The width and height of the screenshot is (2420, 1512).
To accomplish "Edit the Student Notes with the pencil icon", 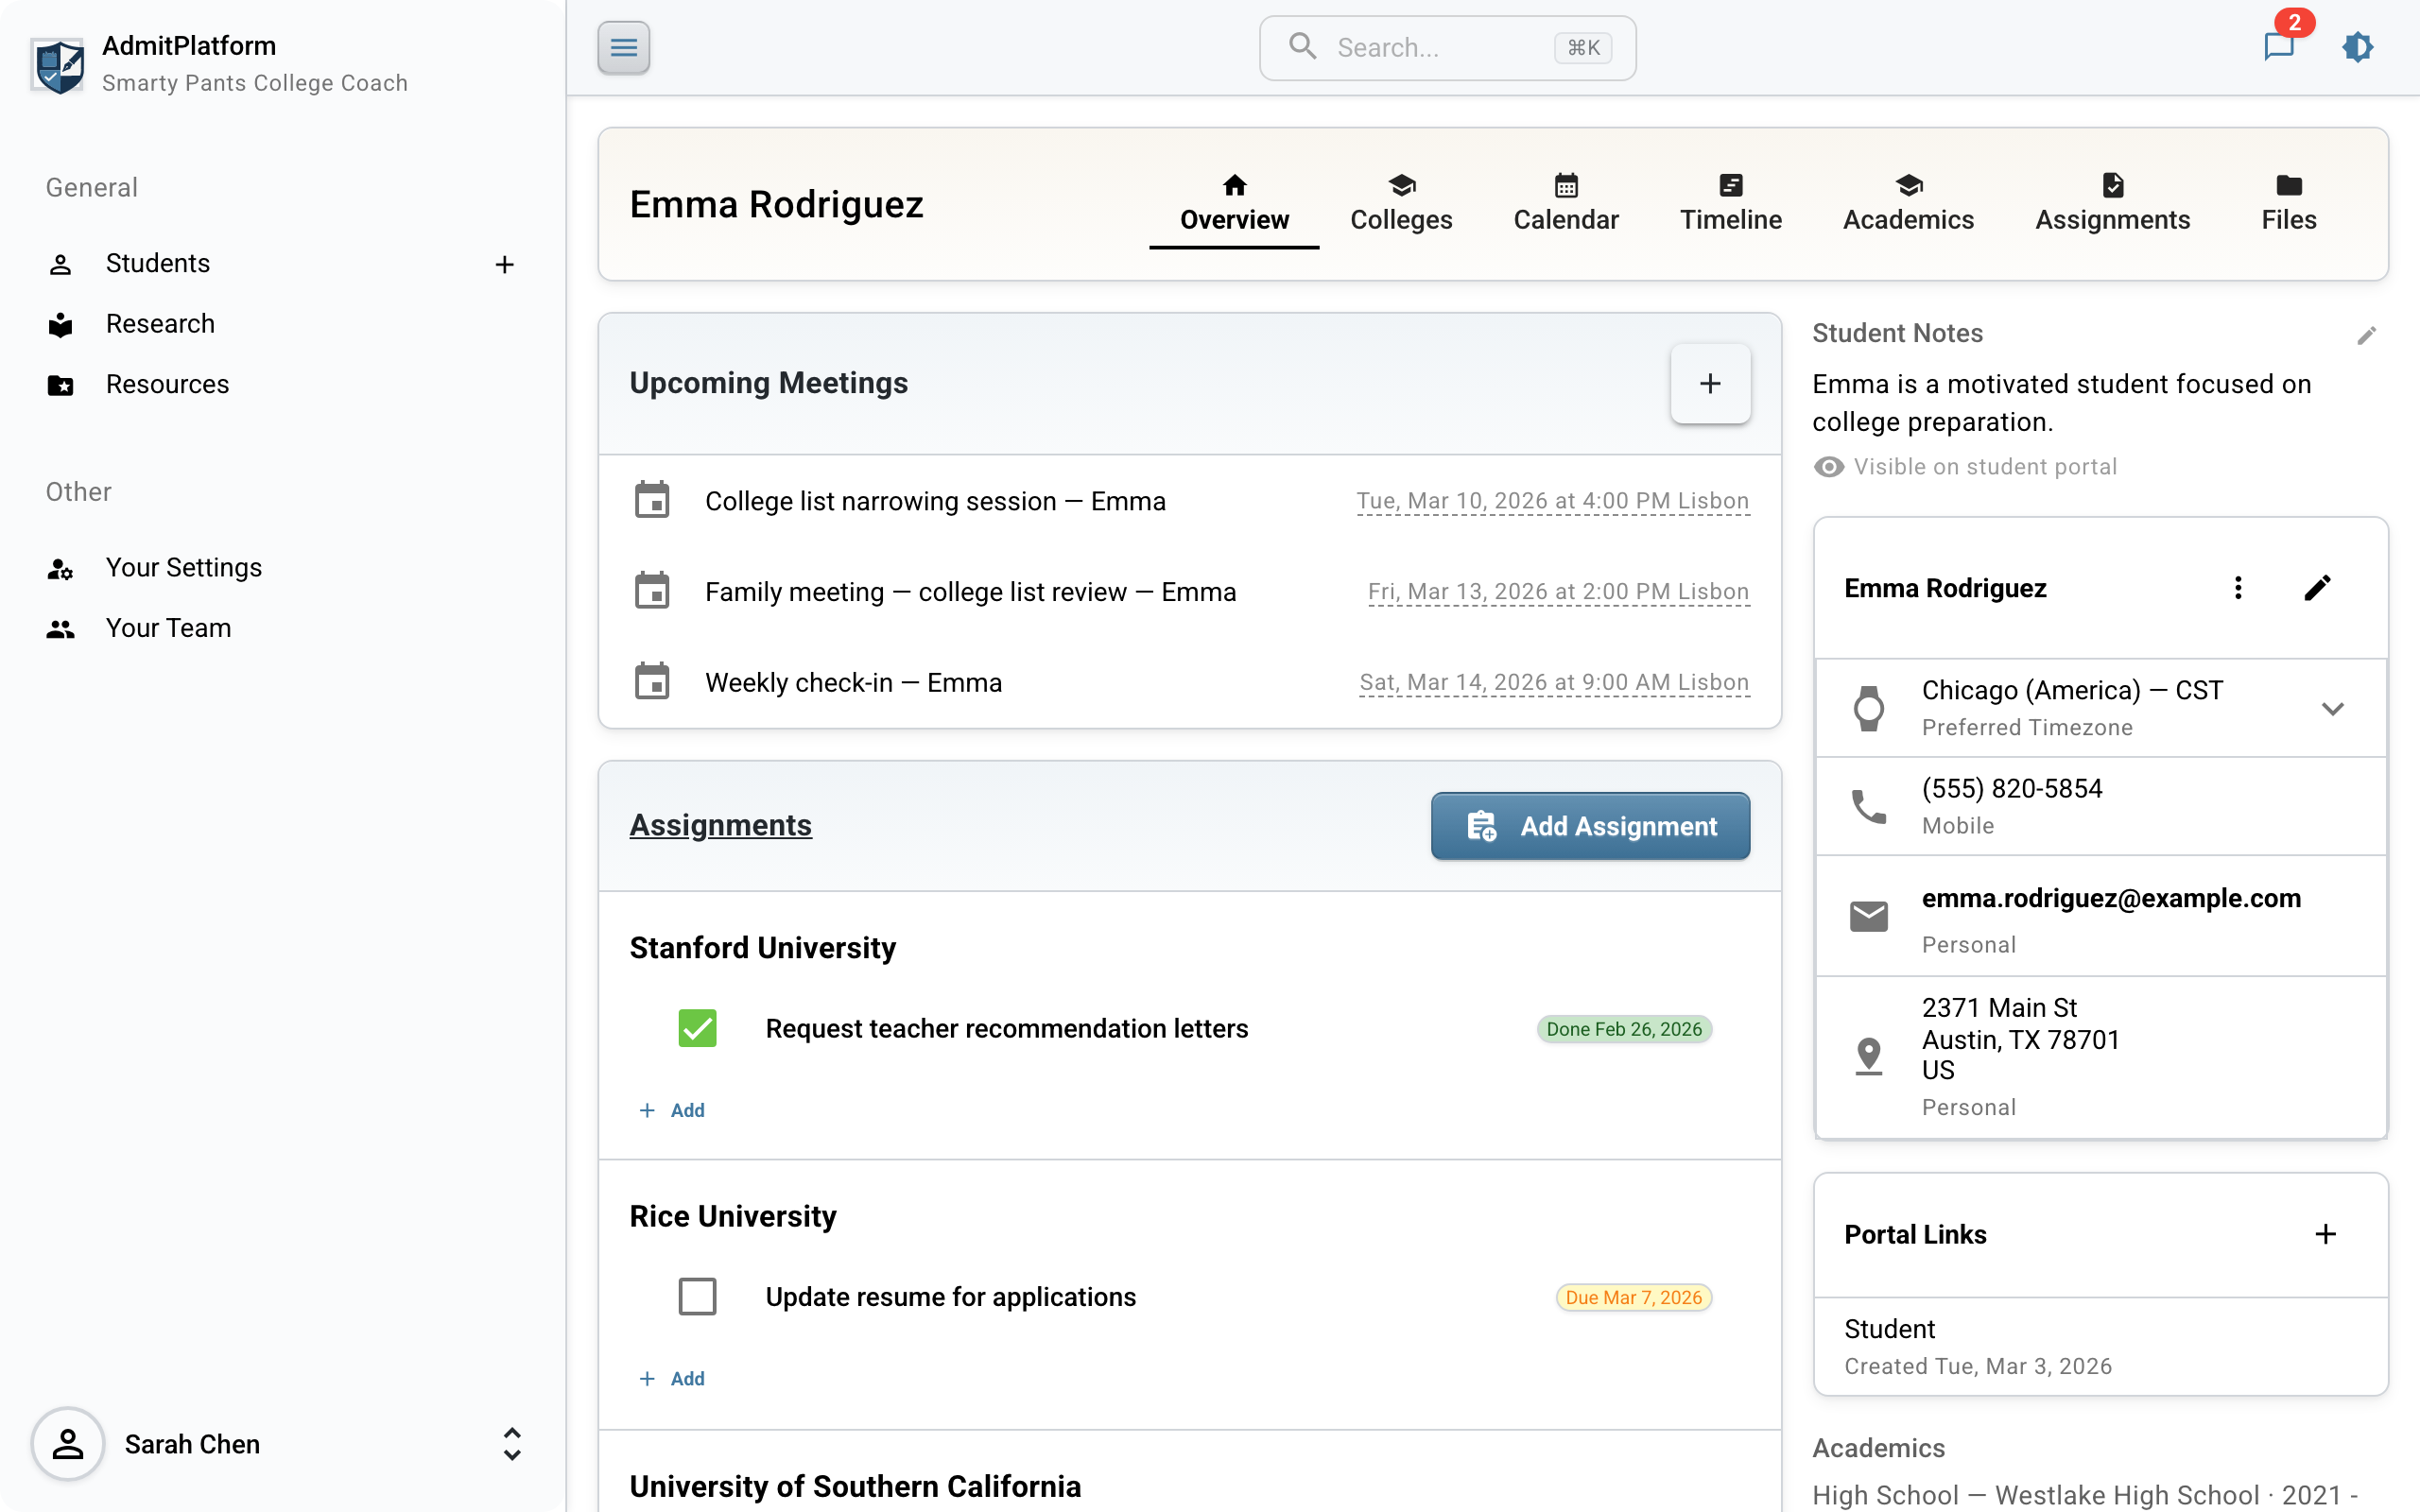I will coord(2368,335).
